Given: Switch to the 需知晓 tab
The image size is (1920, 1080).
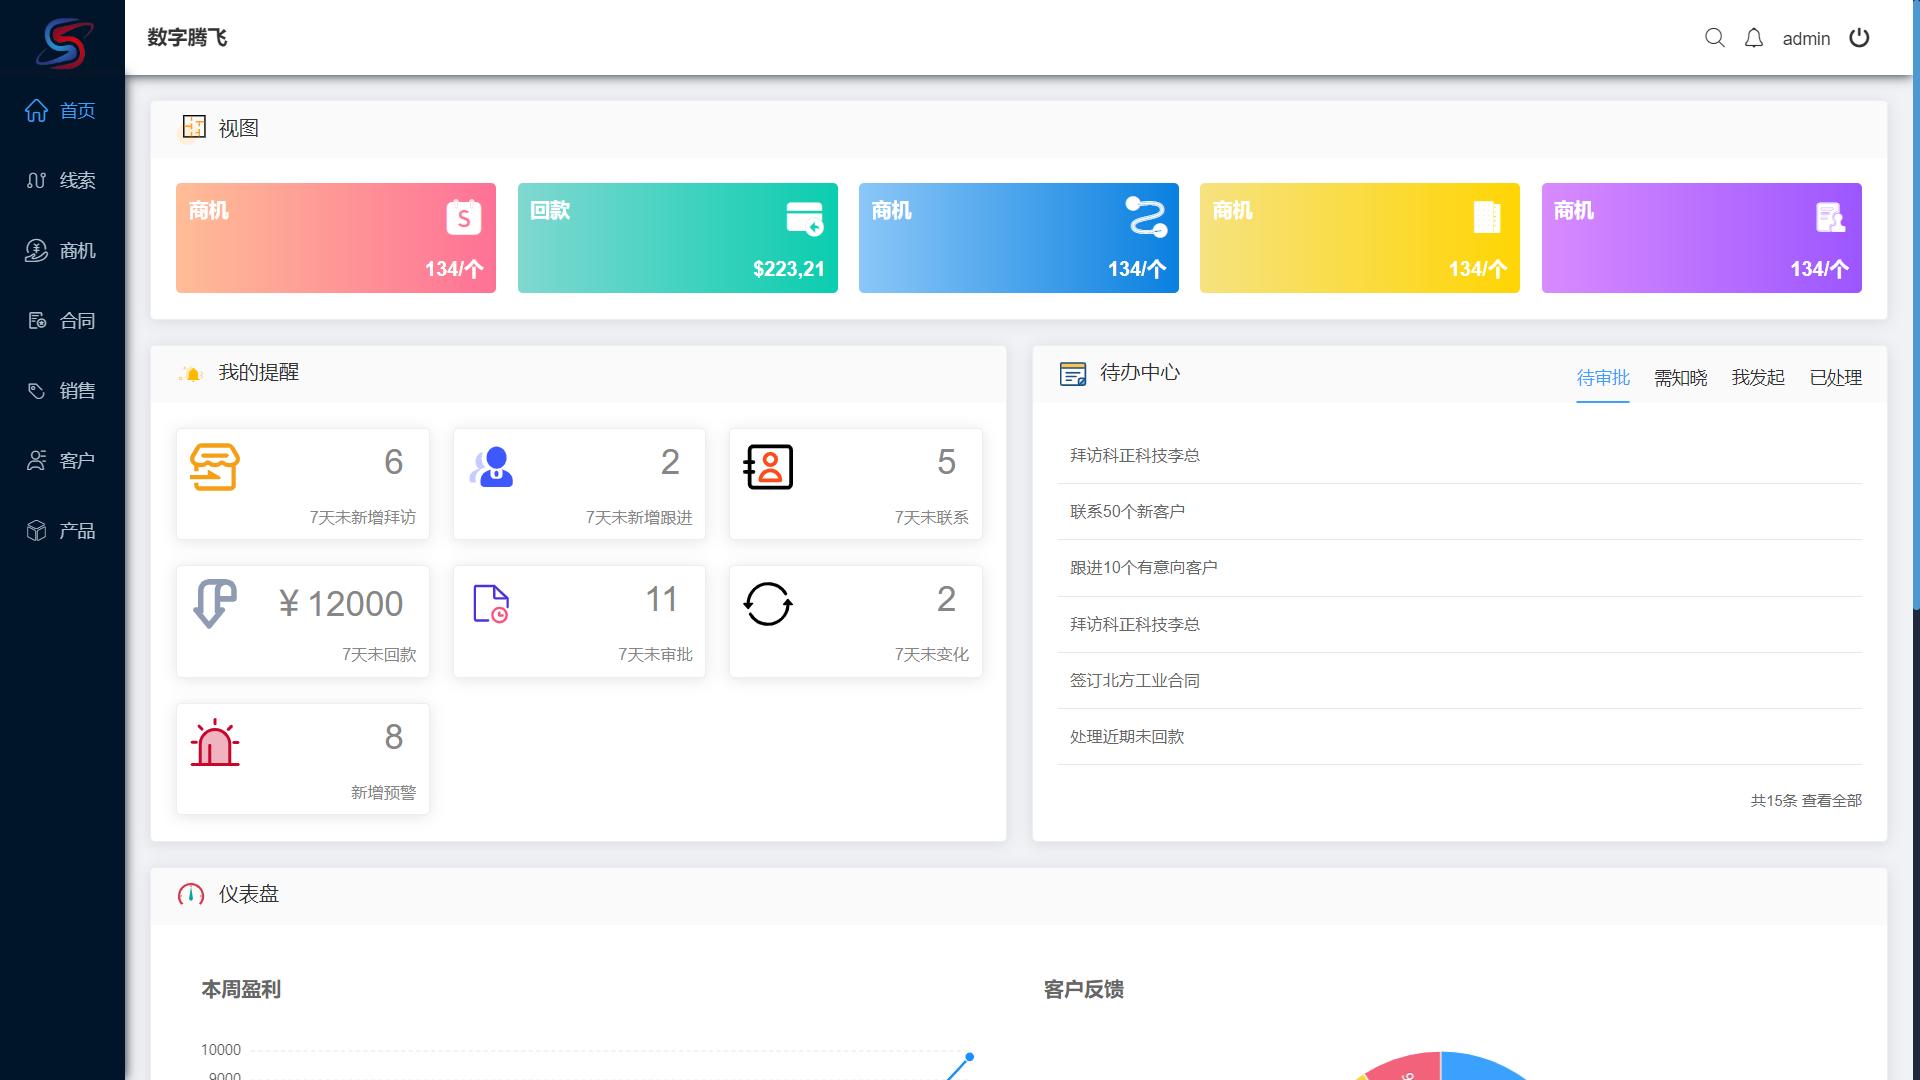Looking at the screenshot, I should pos(1678,378).
